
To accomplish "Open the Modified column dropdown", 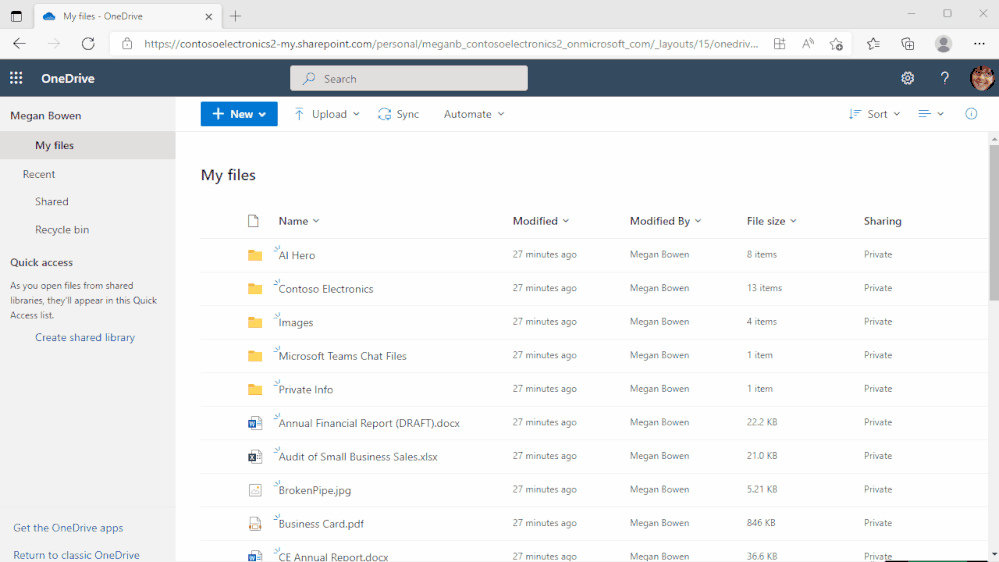I will [540, 221].
